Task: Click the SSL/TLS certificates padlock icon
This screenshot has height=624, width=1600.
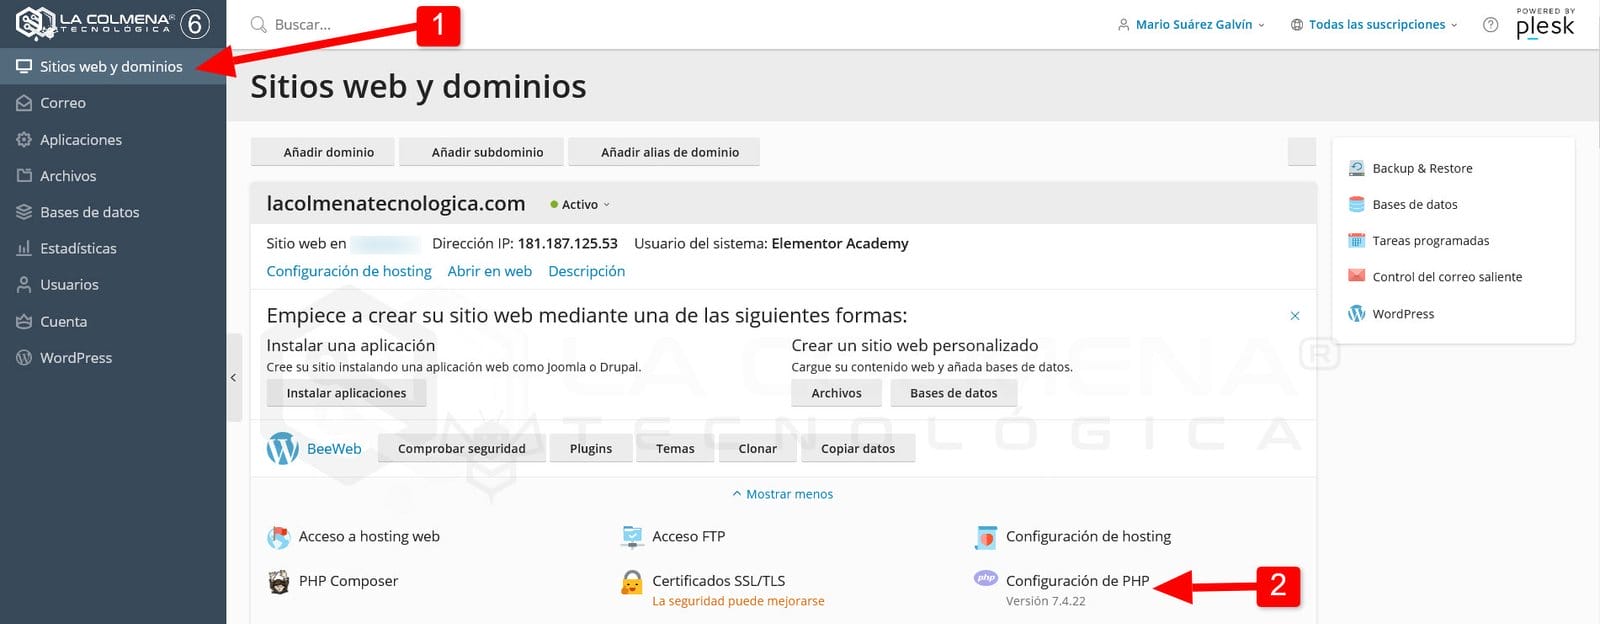Action: 632,582
